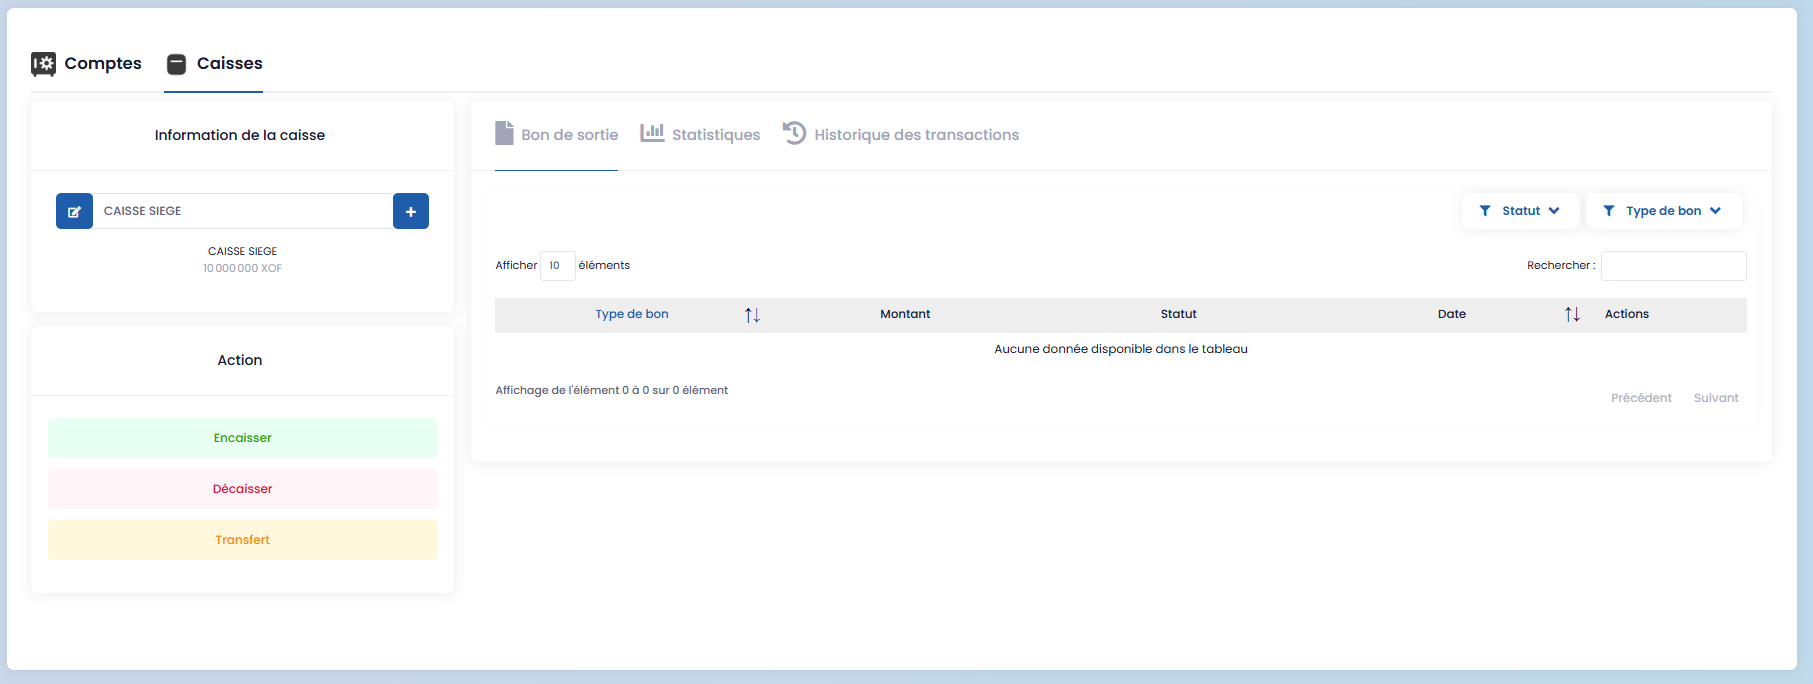Open the Type de bon filter dropdown
The height and width of the screenshot is (684, 1813).
[x=1663, y=211]
